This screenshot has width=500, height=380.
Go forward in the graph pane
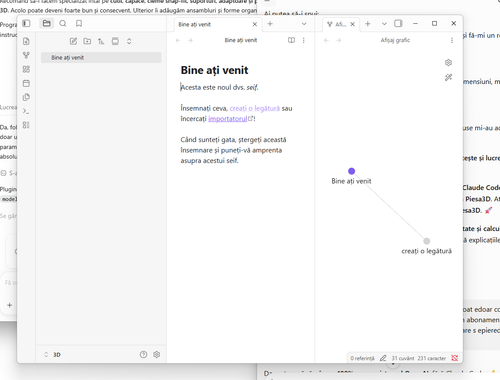[x=339, y=40]
